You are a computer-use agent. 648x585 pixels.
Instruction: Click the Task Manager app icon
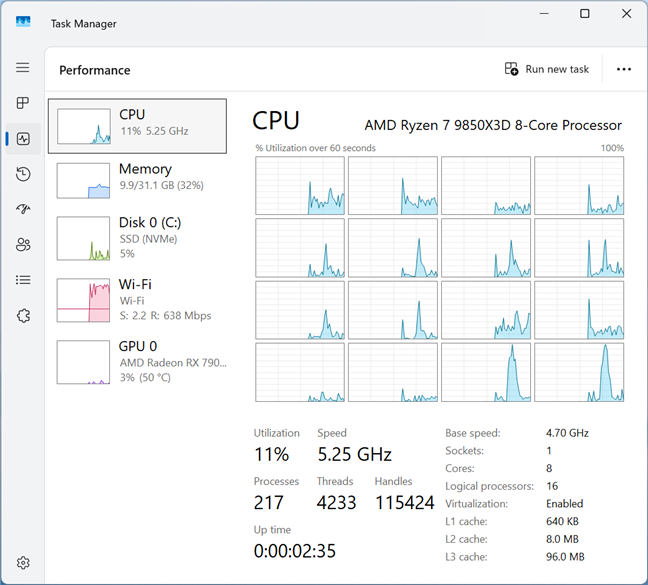pos(23,21)
